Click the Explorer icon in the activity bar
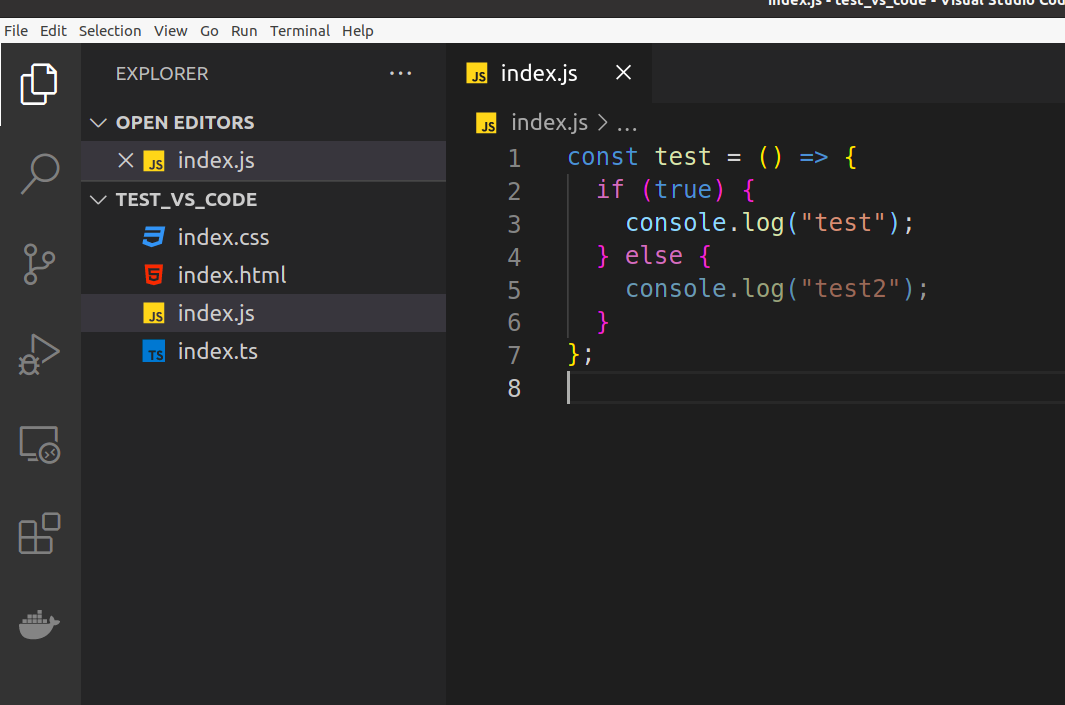This screenshot has height=705, width=1065. [39, 84]
